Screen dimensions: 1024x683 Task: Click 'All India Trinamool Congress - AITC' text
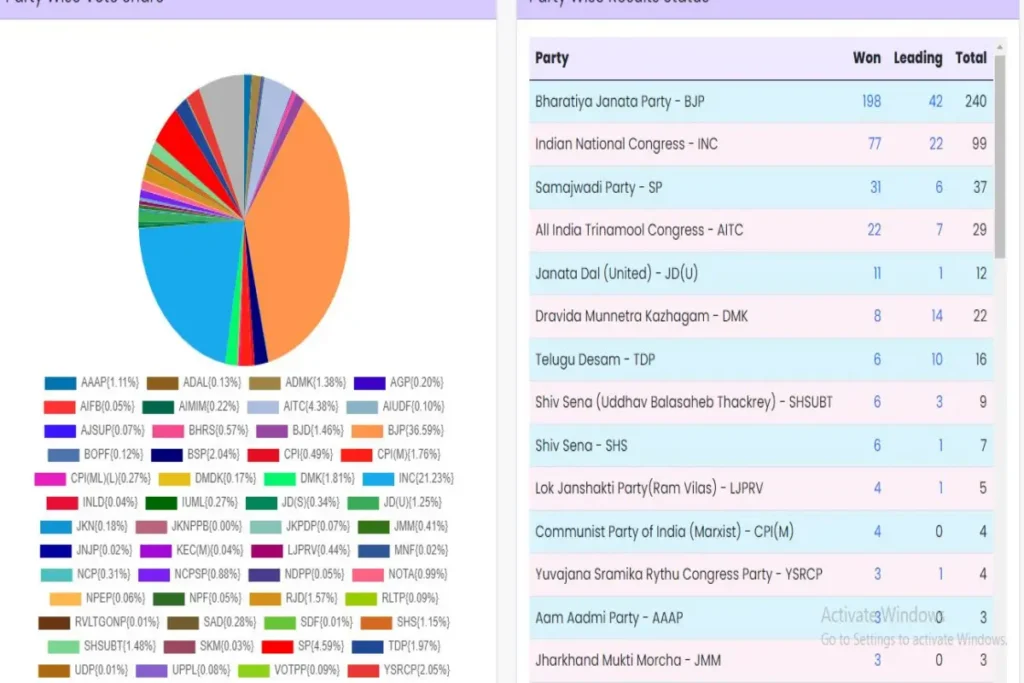tap(639, 230)
